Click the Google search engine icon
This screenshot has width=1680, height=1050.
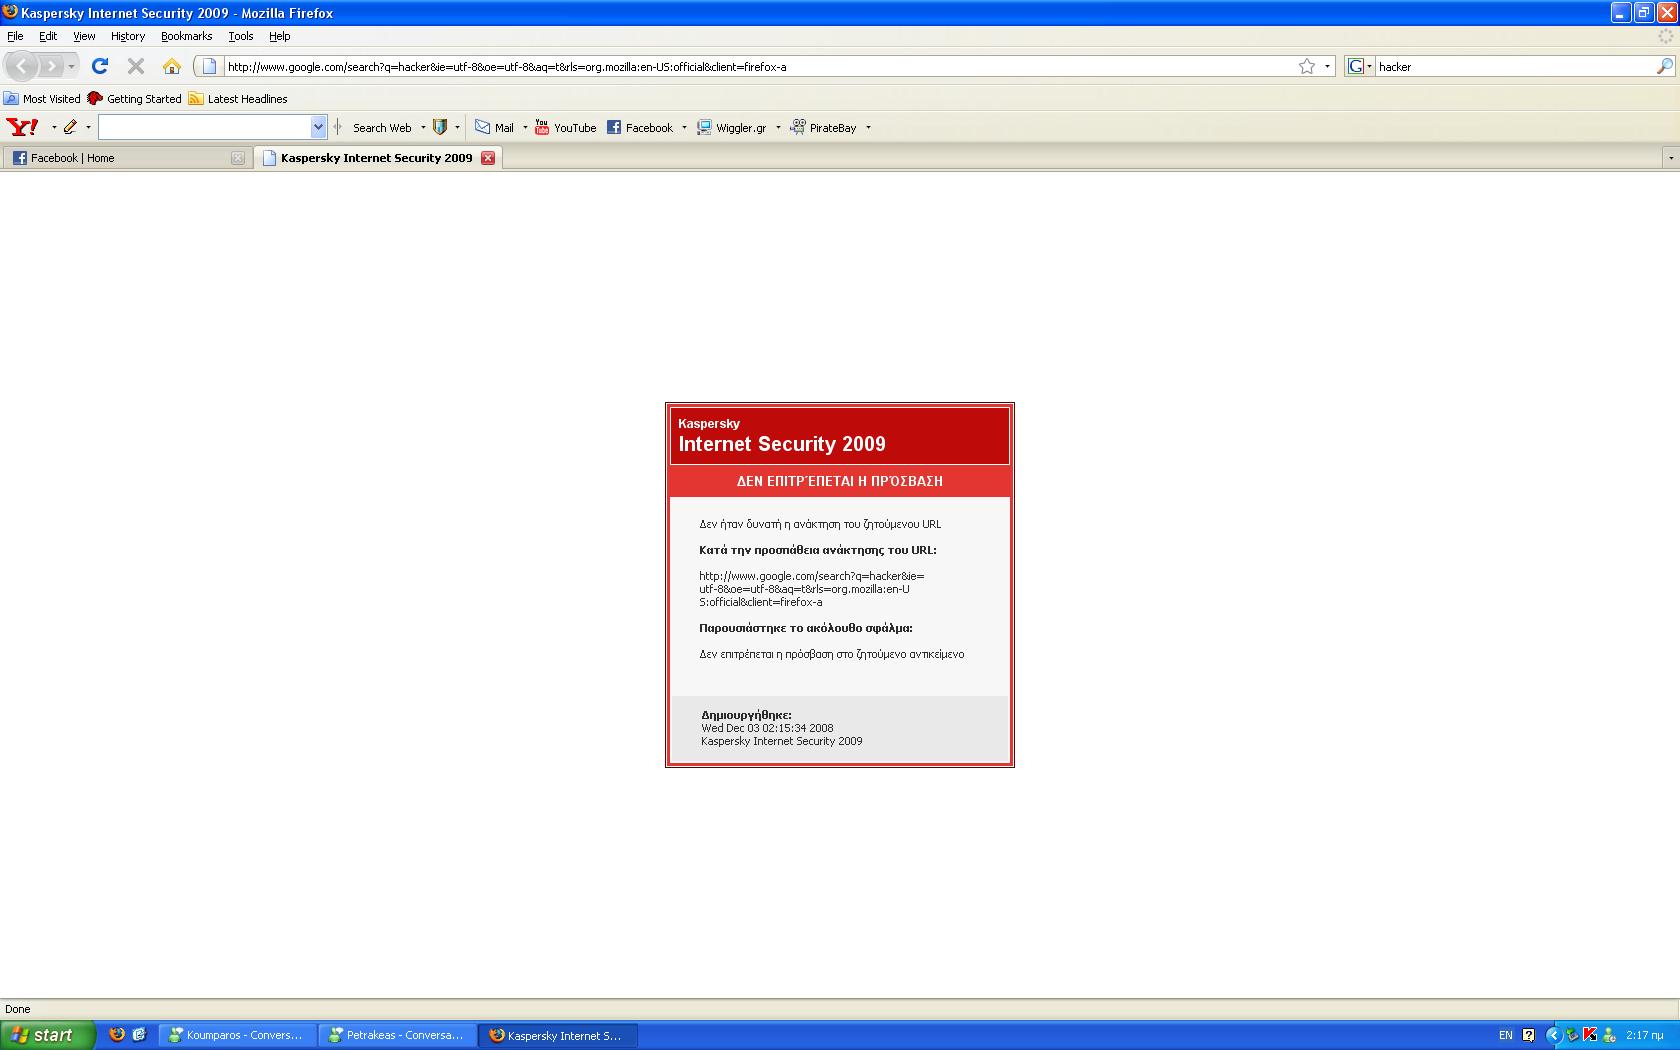coord(1356,66)
